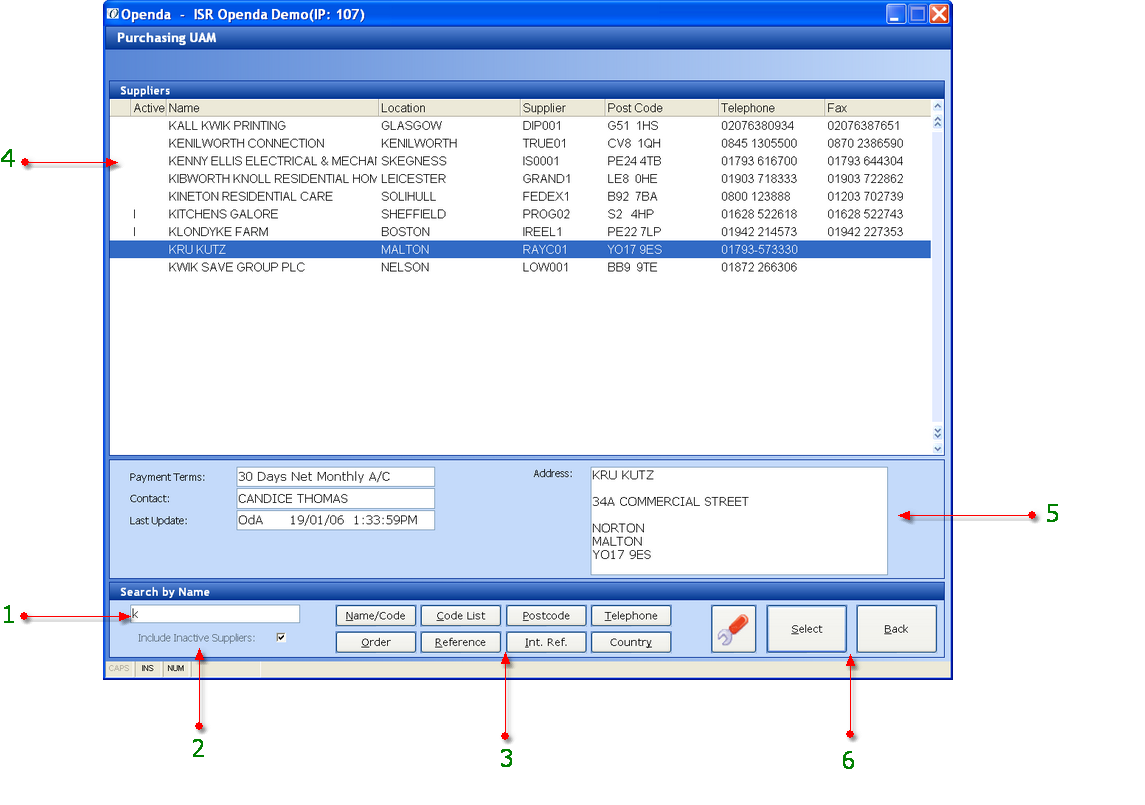Click the Purchasing UAM header title
This screenshot has width=1145, height=805.
click(x=166, y=38)
